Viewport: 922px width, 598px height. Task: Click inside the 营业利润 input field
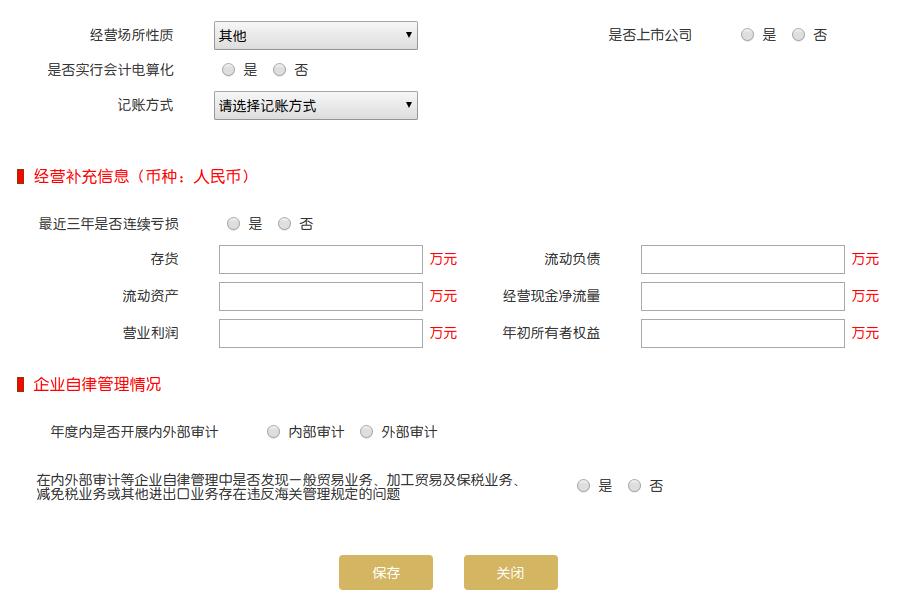(320, 333)
